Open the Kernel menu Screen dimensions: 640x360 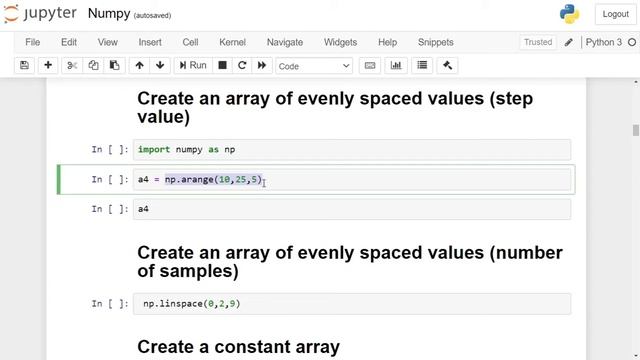233,42
